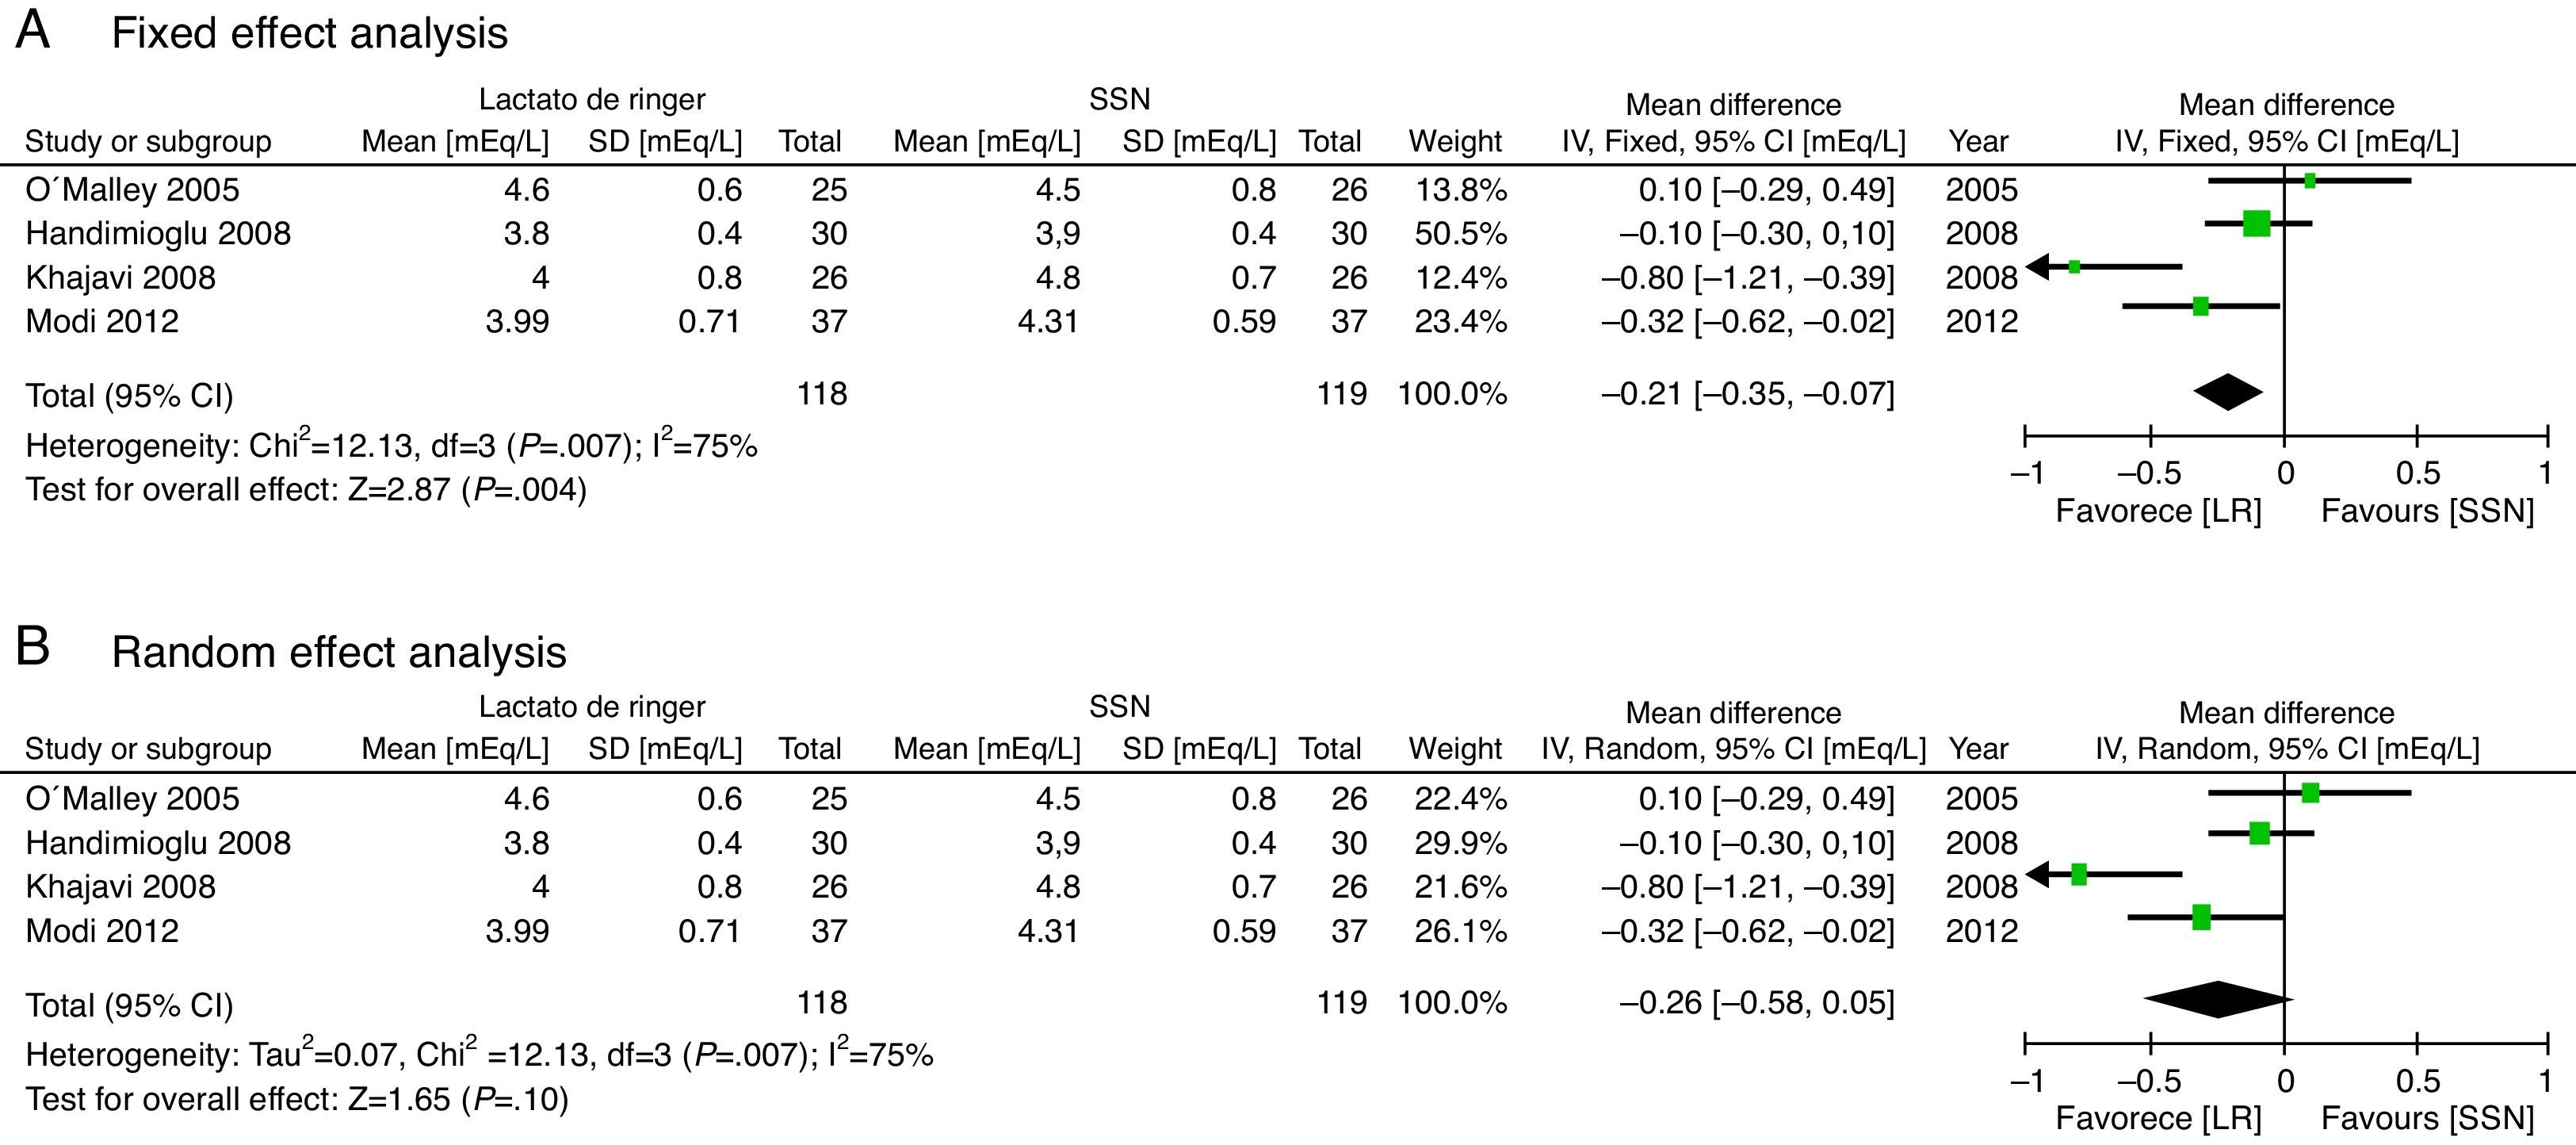Screen dimensions: 2576x1145
Task: Click the green Modi square in panel B
Action: (x=2201, y=917)
